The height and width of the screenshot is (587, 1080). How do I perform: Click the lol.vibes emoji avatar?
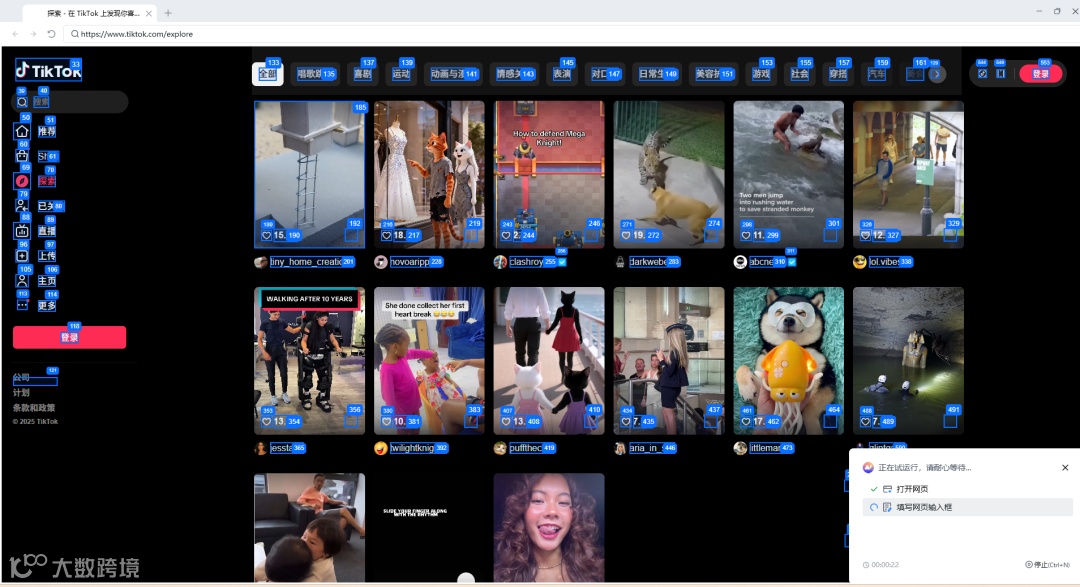pos(860,262)
